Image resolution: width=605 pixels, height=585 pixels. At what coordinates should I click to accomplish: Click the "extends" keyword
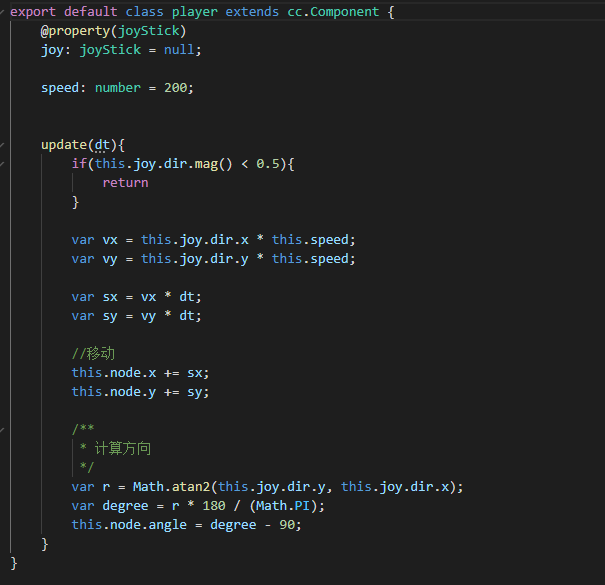252,12
